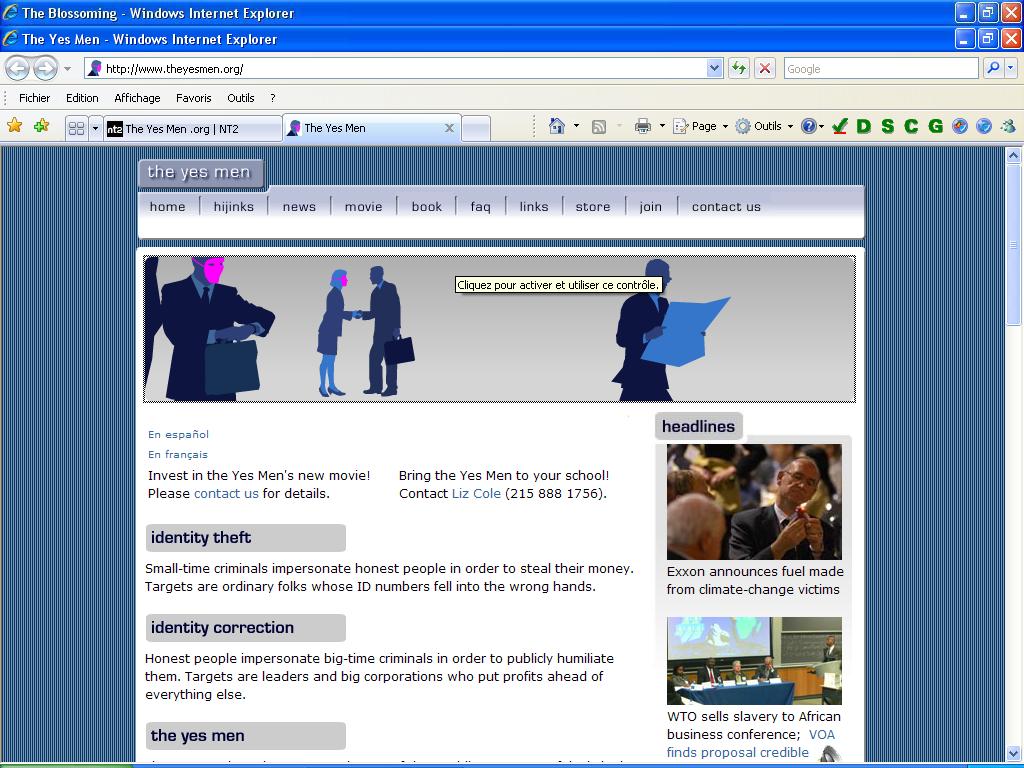Open the store nav link
Screen dimensions: 1024x768
[592, 206]
